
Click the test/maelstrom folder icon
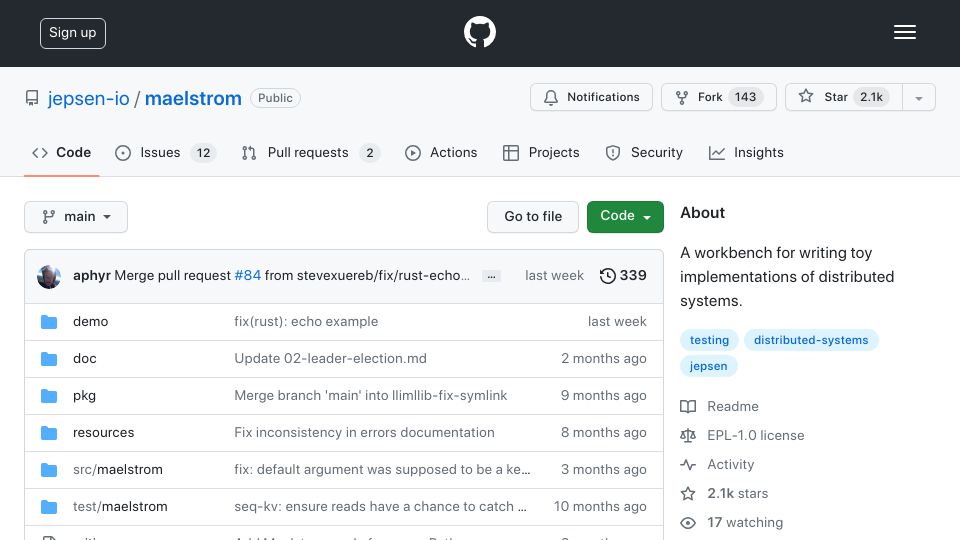[x=49, y=507]
